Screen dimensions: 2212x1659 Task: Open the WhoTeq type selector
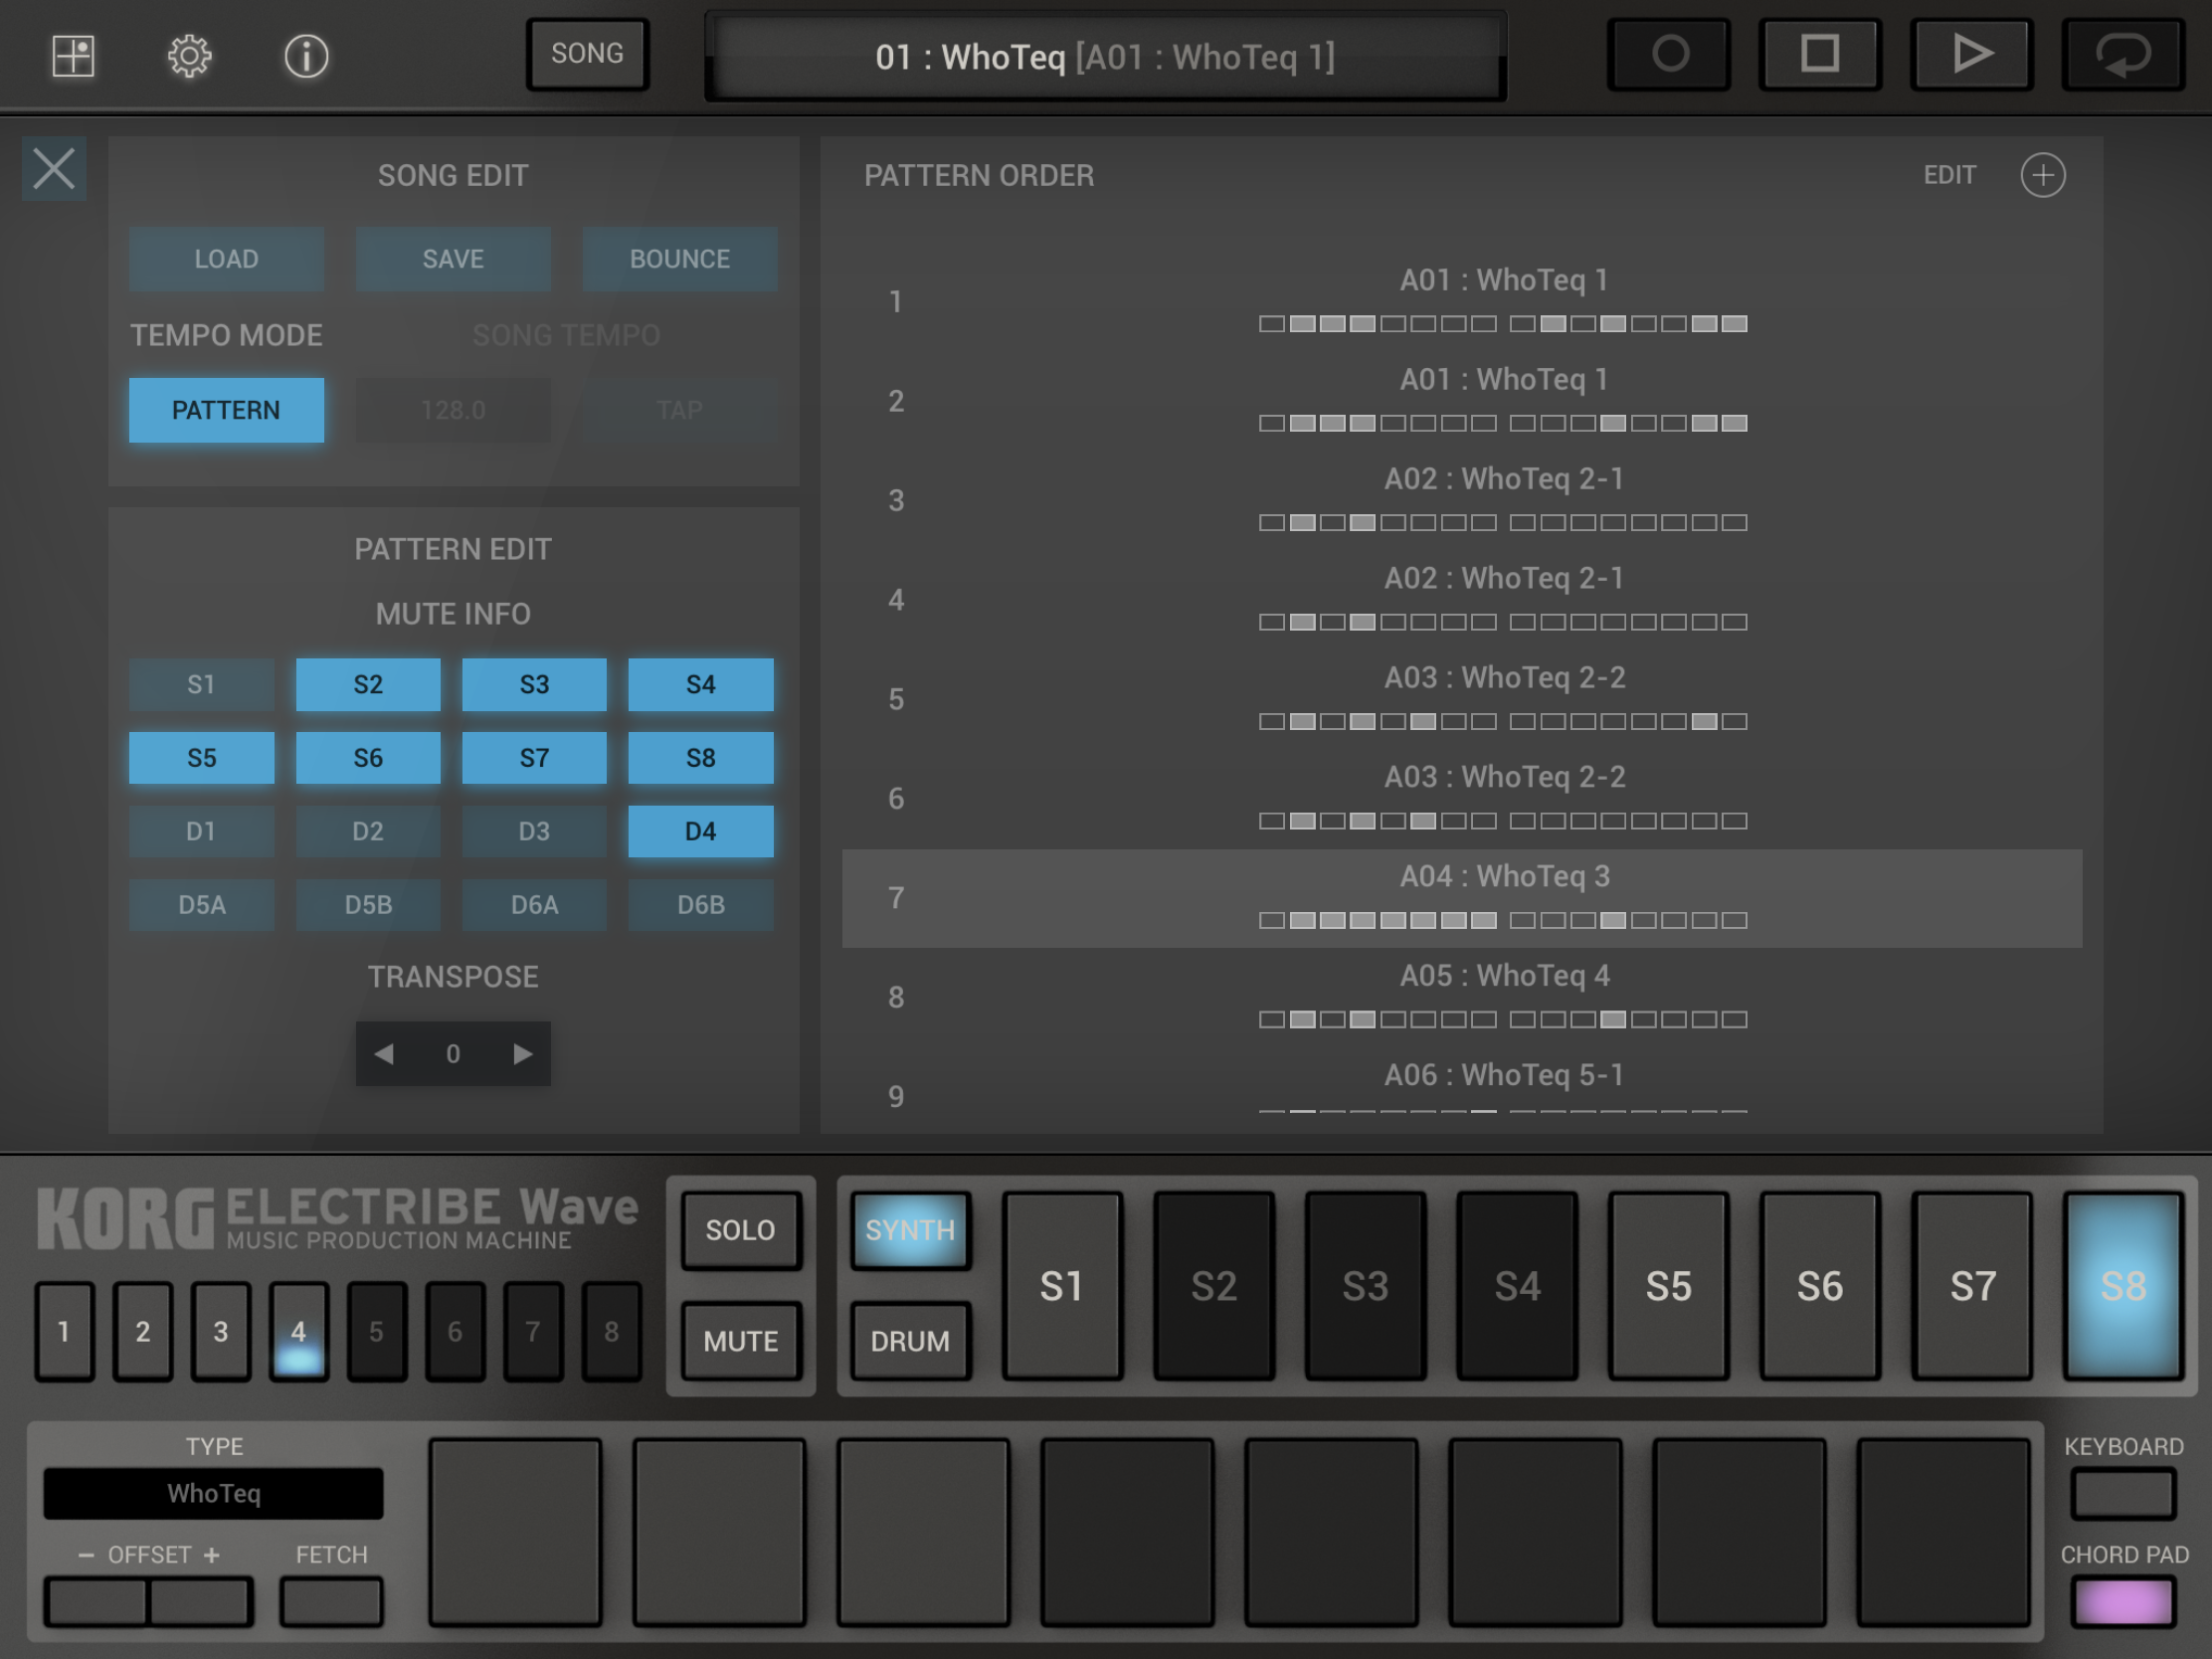(213, 1493)
